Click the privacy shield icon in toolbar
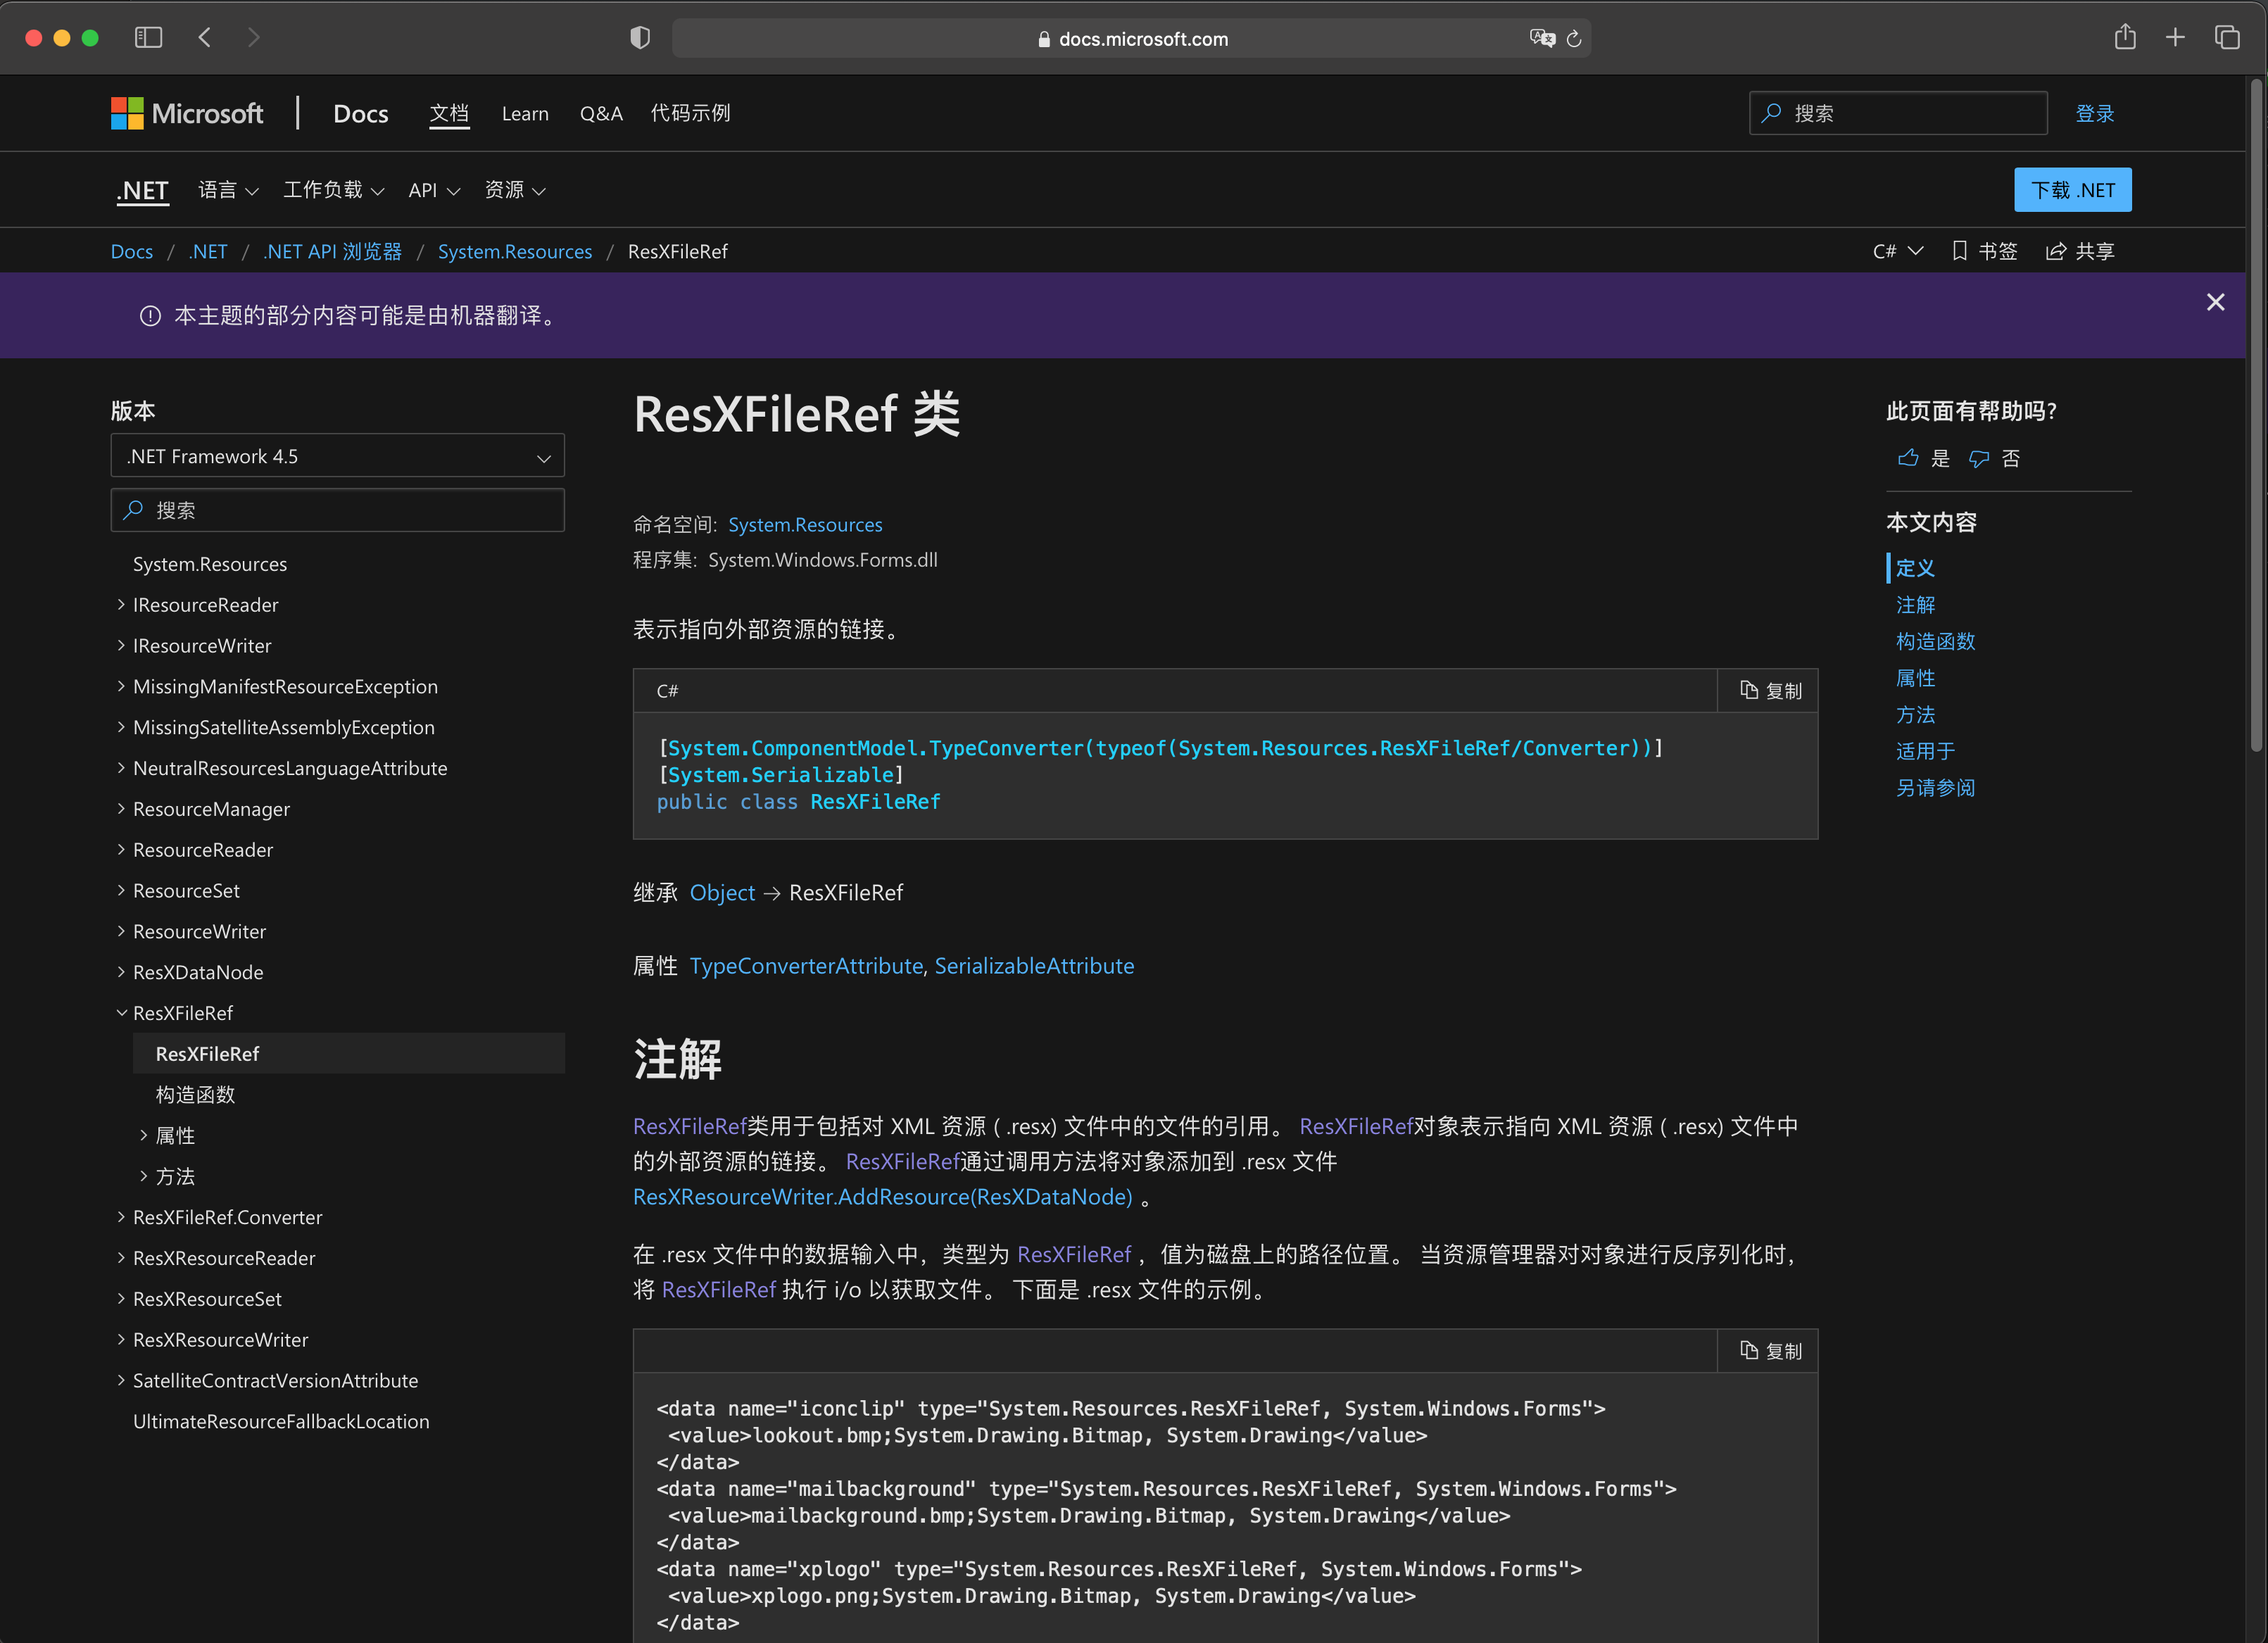Viewport: 2268px width, 1643px height. click(x=640, y=38)
